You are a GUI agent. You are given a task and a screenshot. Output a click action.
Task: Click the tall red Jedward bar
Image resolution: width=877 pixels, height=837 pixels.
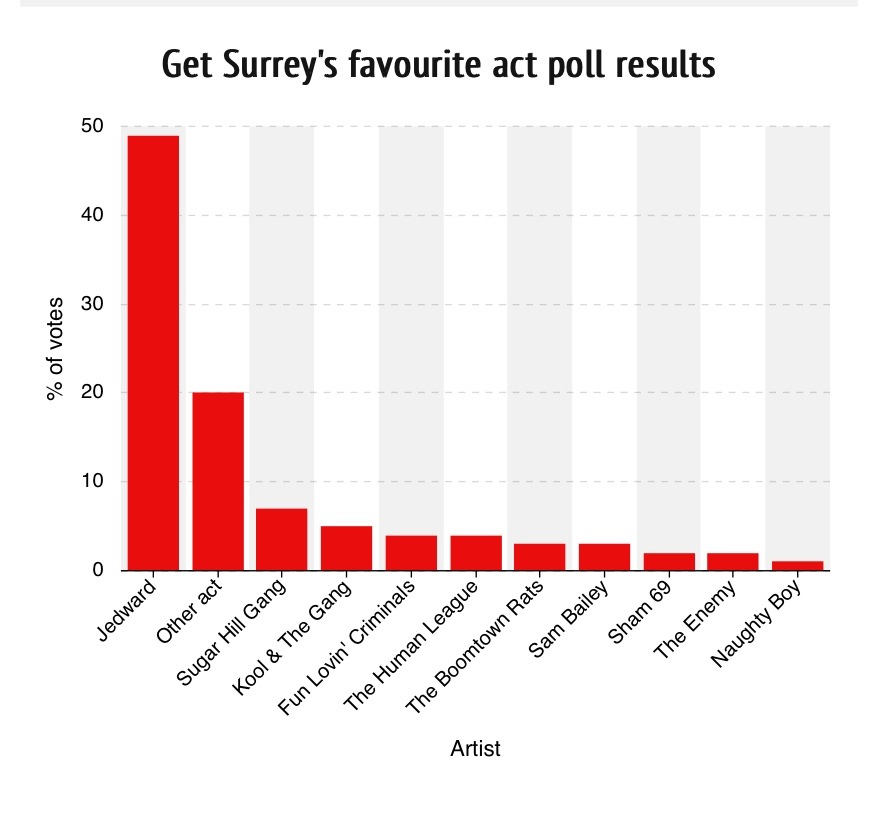point(153,352)
